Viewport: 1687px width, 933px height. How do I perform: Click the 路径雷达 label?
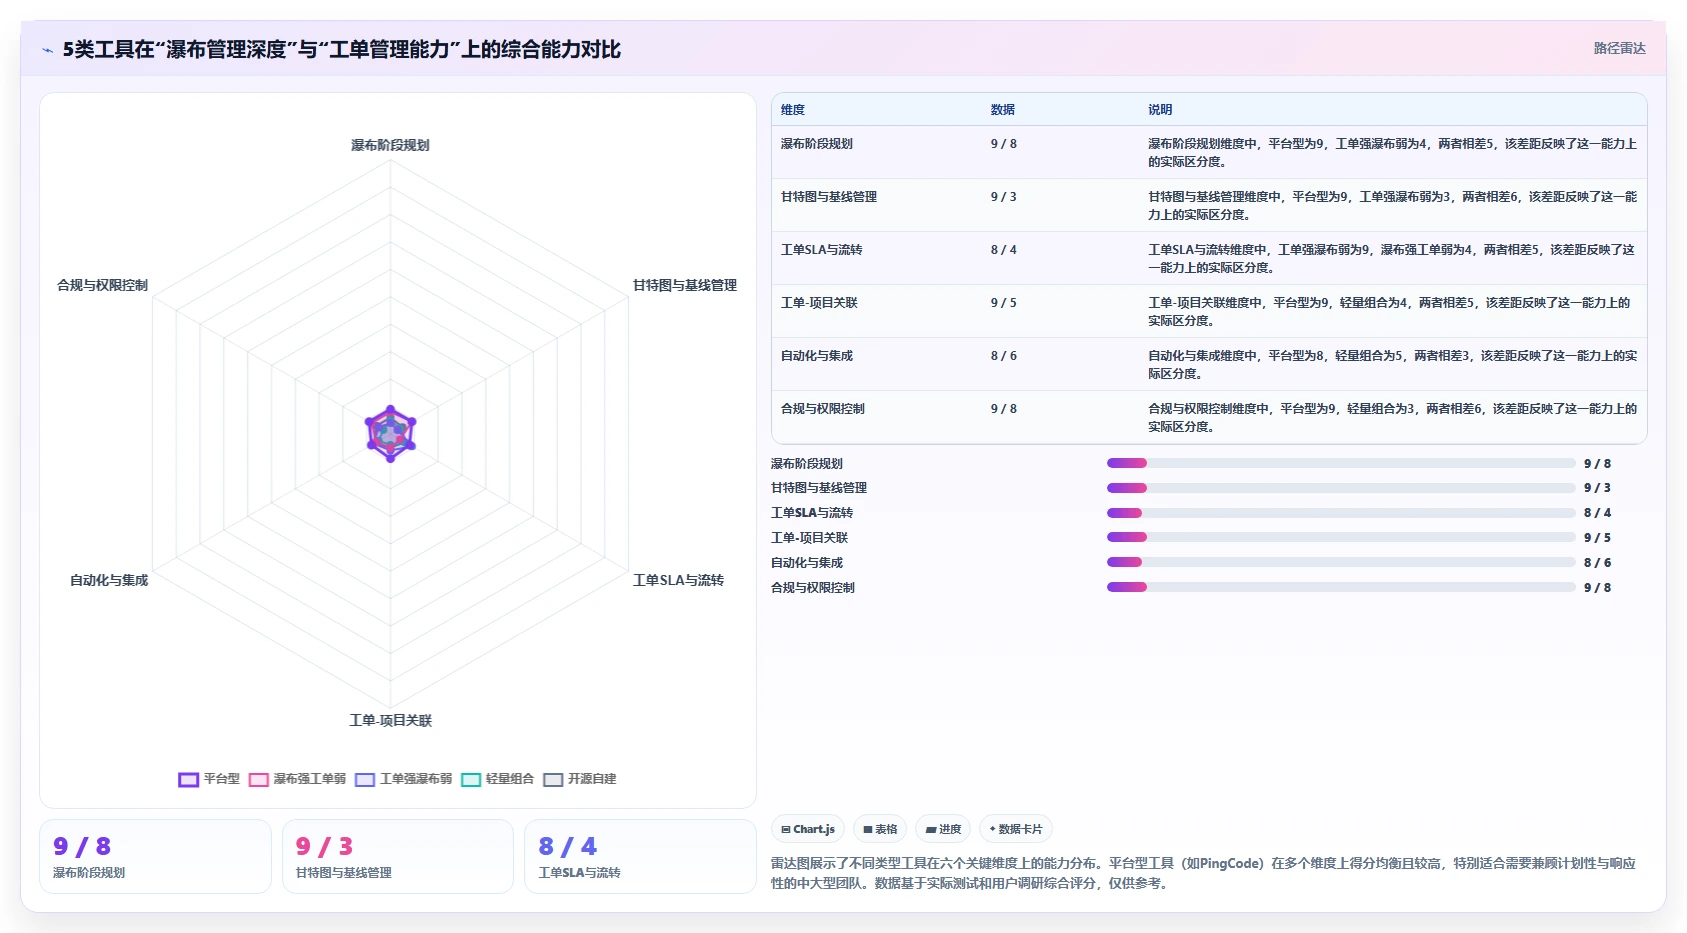1619,48
